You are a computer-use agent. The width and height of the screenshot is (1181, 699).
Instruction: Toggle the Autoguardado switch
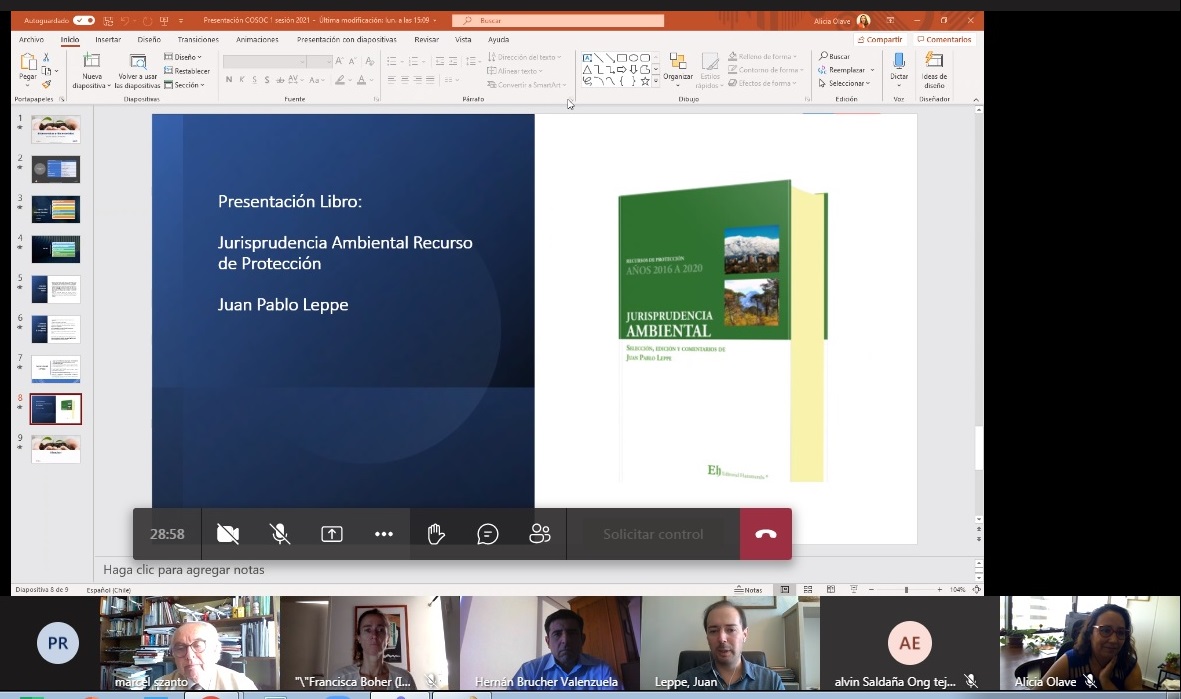tap(84, 20)
